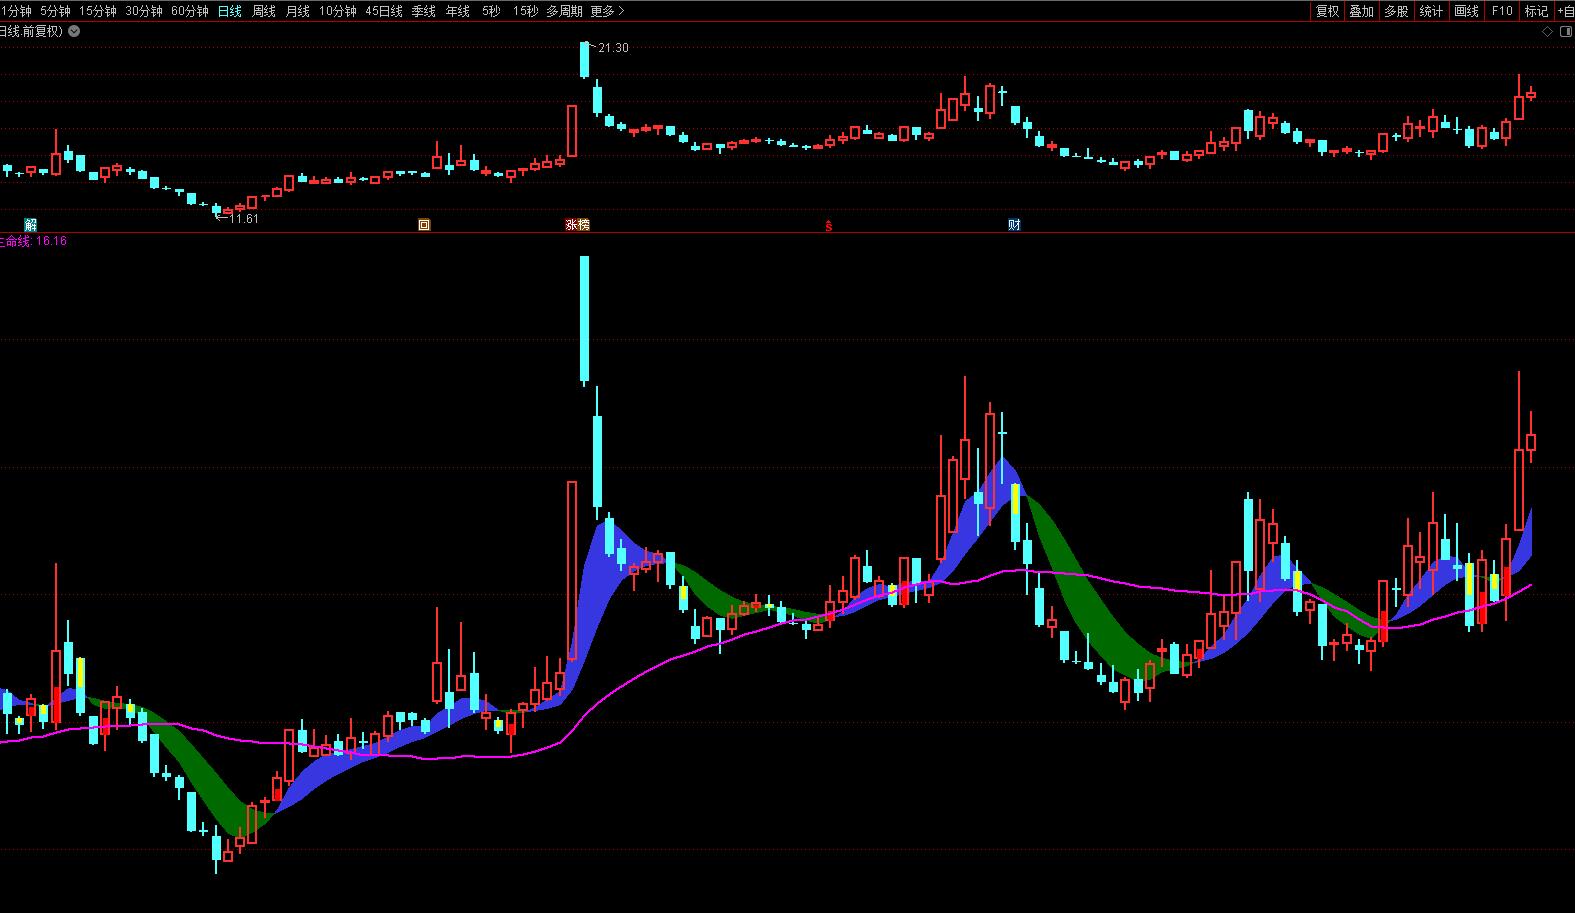Toggle the side panel layout icon
1575x913 pixels.
[1565, 31]
